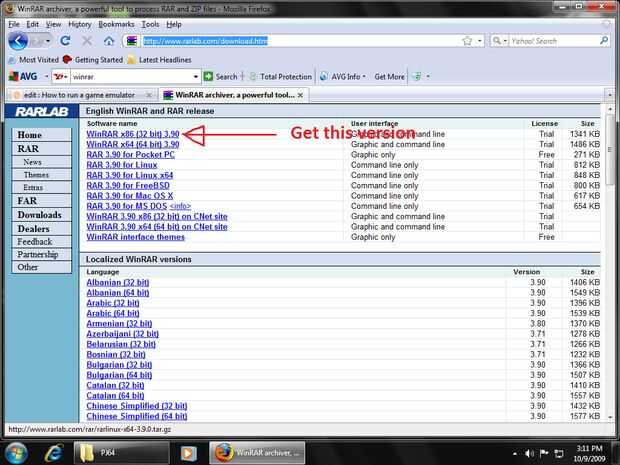The height and width of the screenshot is (465, 620).
Task: Show hidden tray icons arrow
Action: (515, 454)
